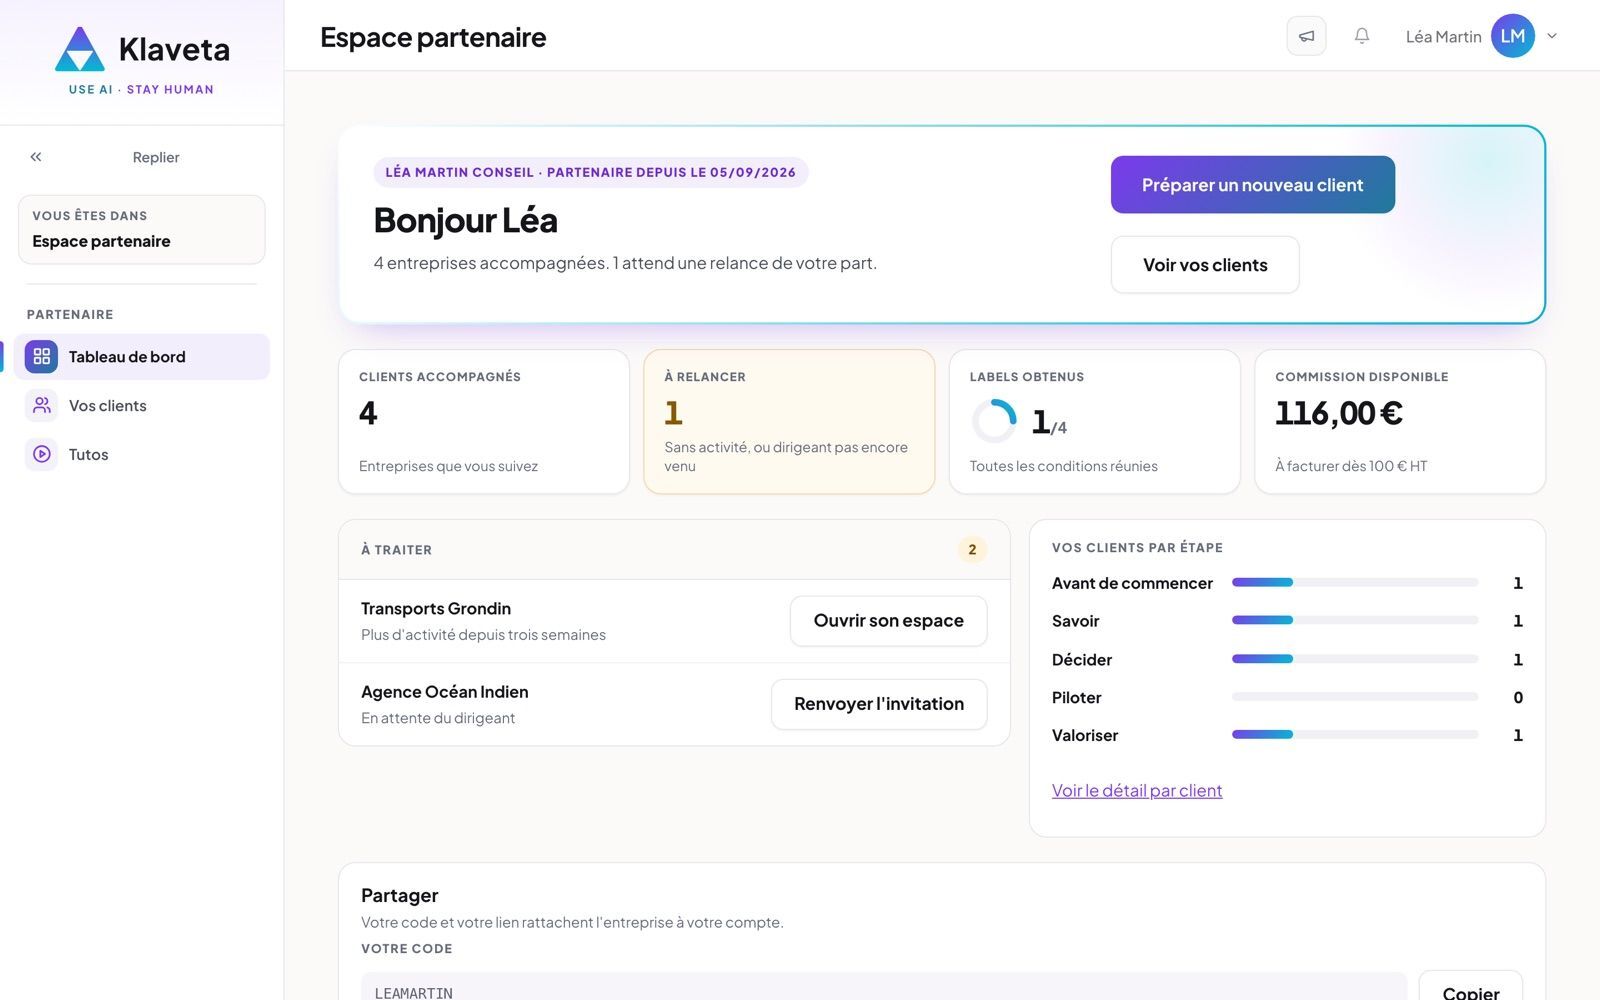Screen dimensions: 1600x1000
Task: Open Voir le détail par client link
Action: (x=1137, y=791)
